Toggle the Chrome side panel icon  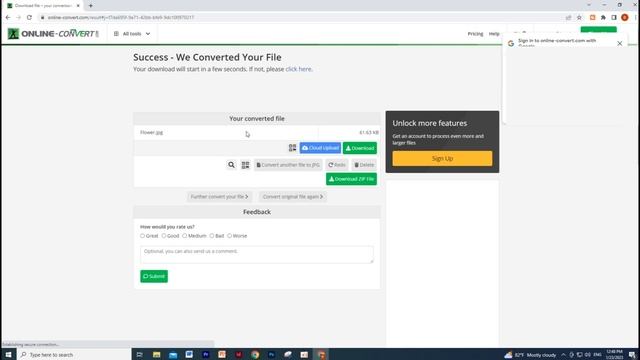(614, 18)
